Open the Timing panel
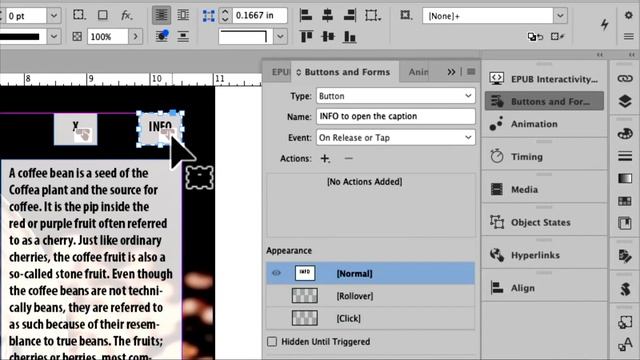640x360 pixels. (544, 156)
